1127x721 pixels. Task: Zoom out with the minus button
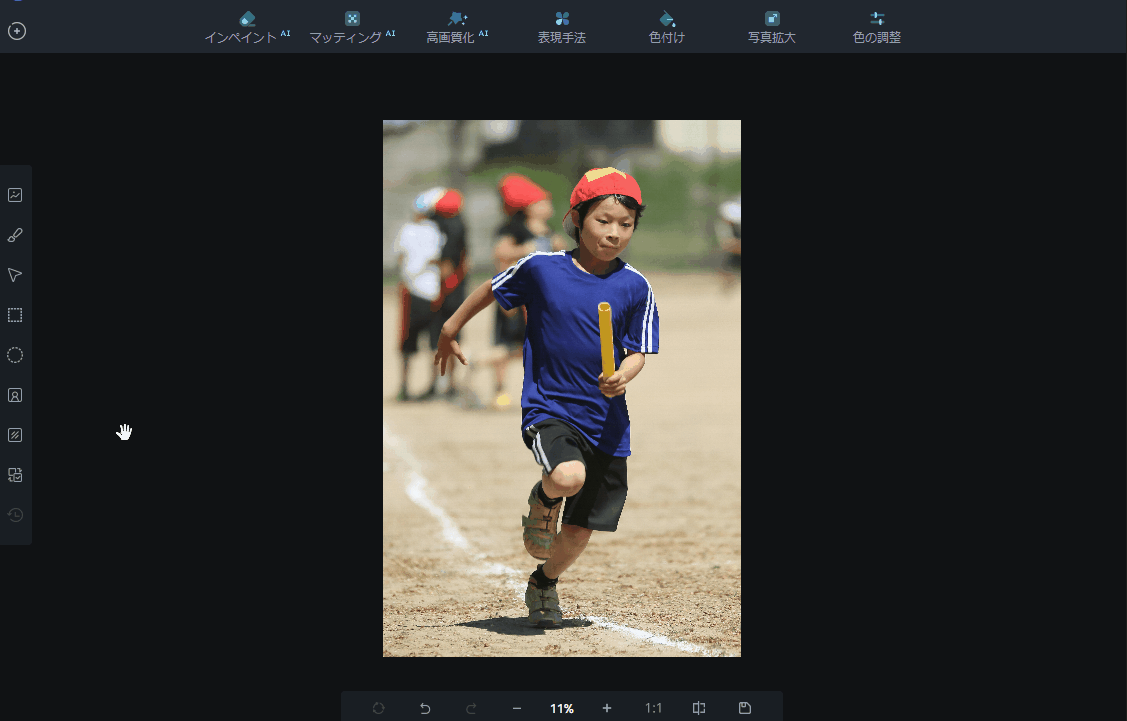click(517, 708)
